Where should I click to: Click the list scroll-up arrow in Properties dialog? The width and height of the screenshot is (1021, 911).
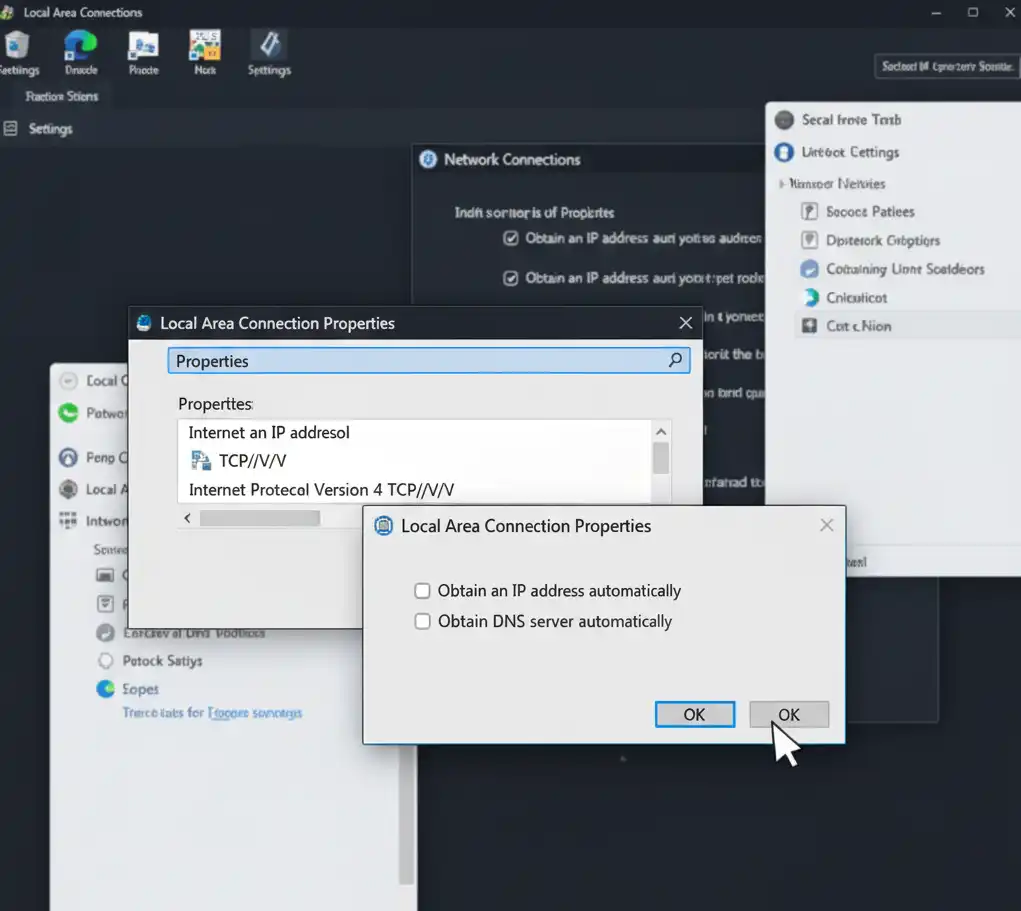point(660,431)
